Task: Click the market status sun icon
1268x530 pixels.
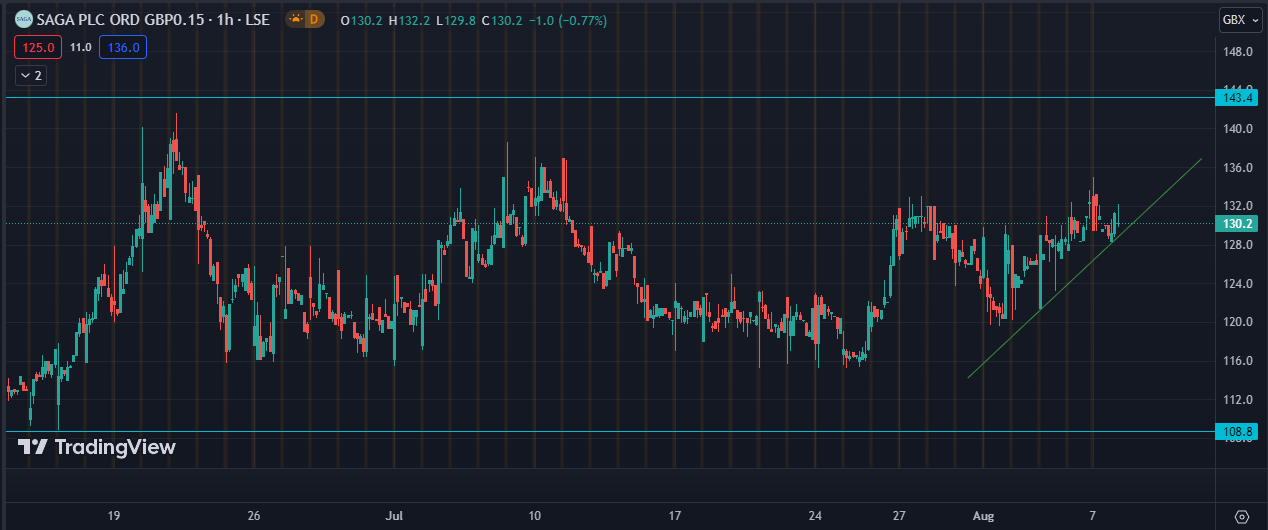Action: coord(295,19)
